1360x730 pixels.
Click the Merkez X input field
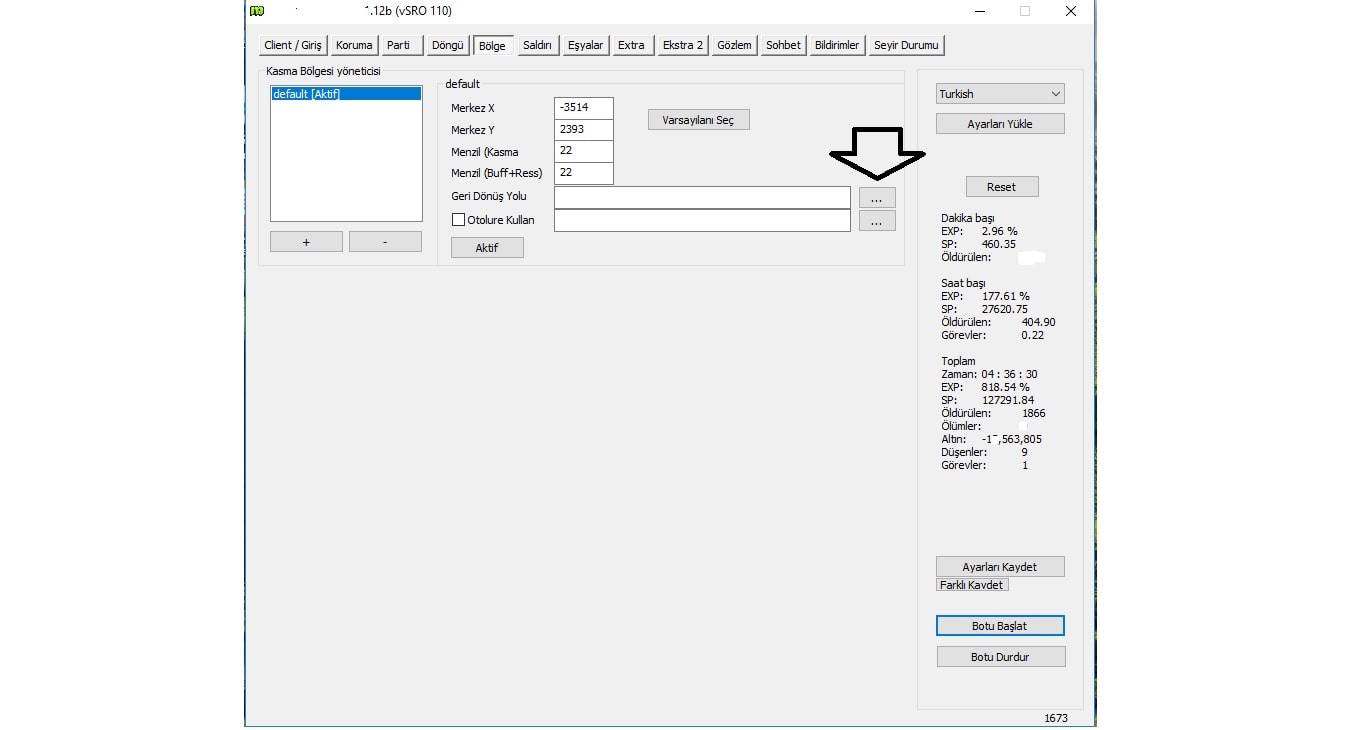583,108
